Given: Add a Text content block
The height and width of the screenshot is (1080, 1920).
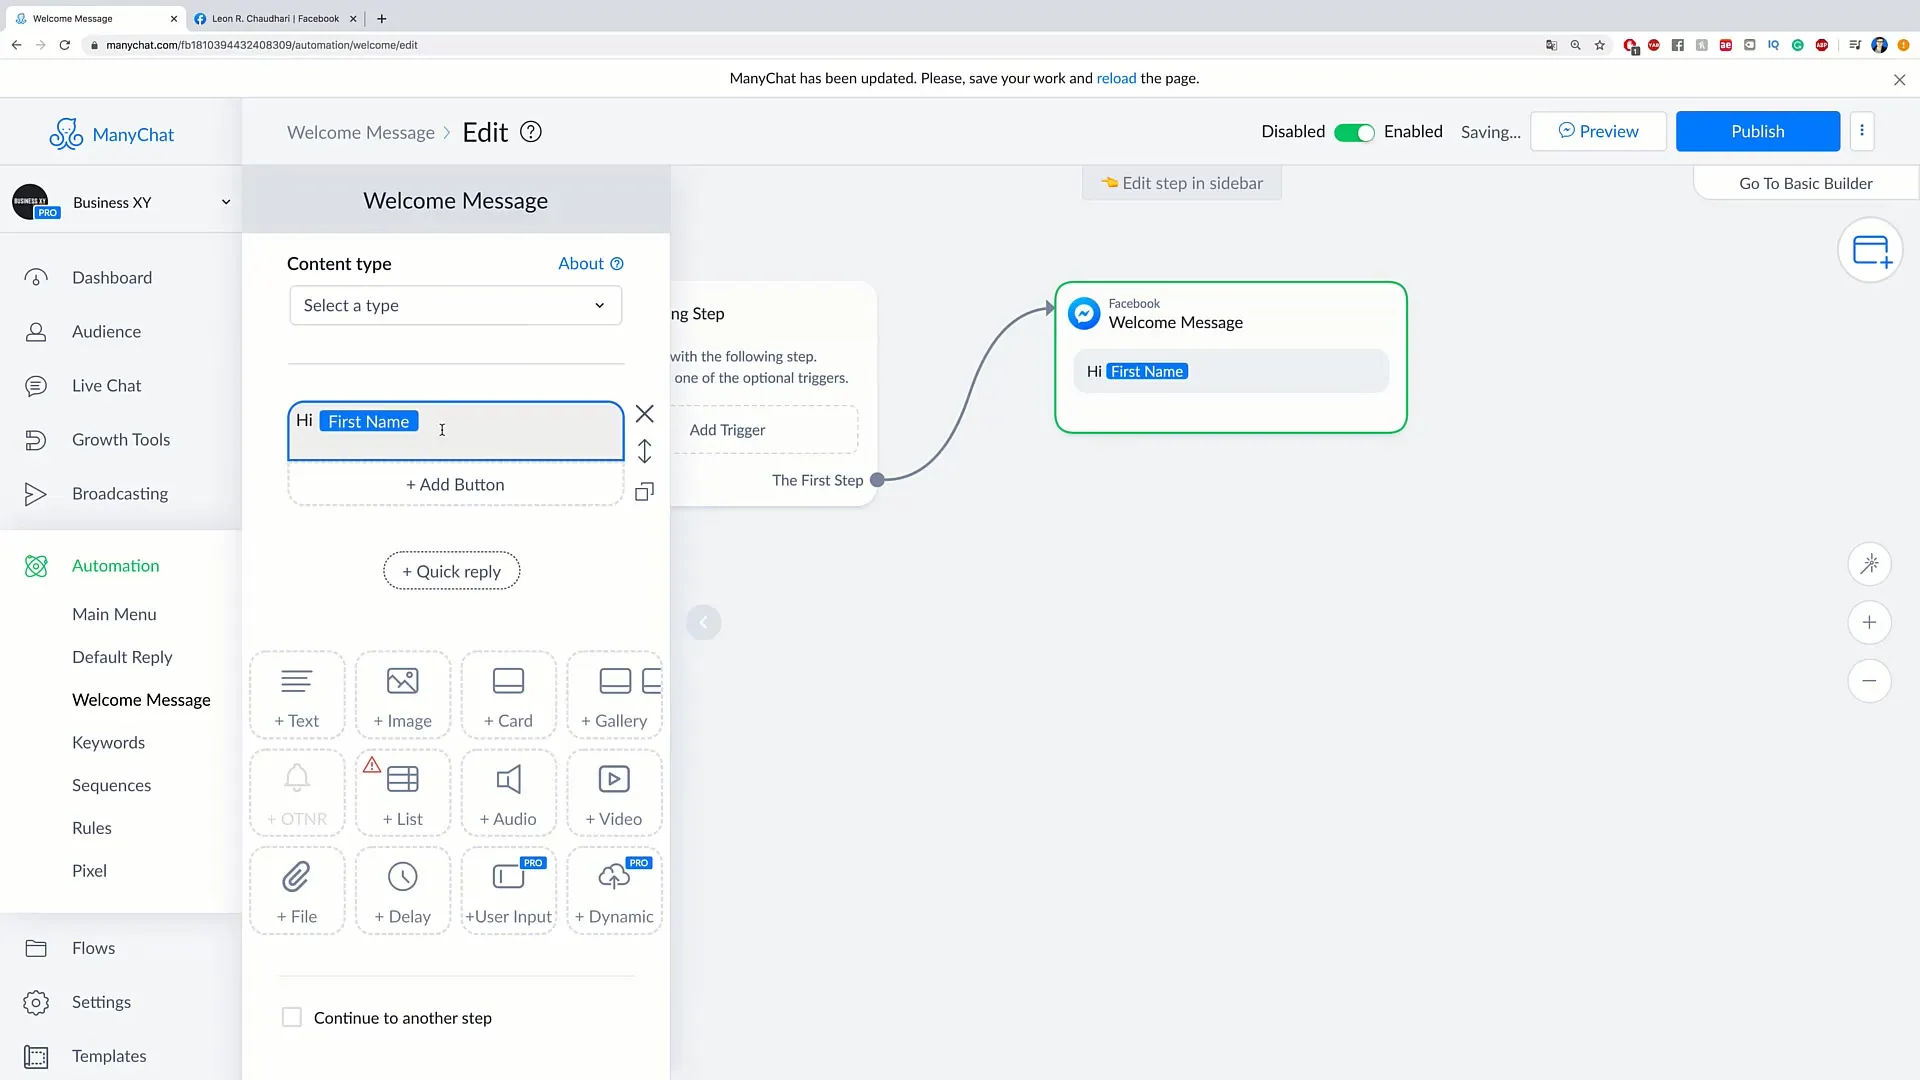Looking at the screenshot, I should (x=297, y=696).
